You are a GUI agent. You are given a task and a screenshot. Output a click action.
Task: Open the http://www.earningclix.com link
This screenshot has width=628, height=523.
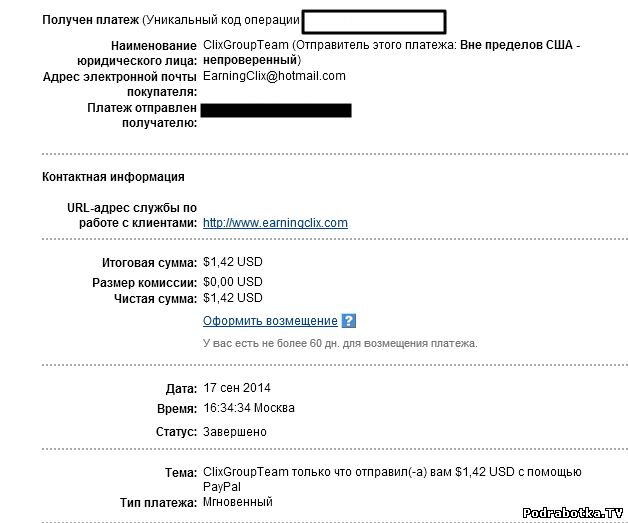click(275, 223)
